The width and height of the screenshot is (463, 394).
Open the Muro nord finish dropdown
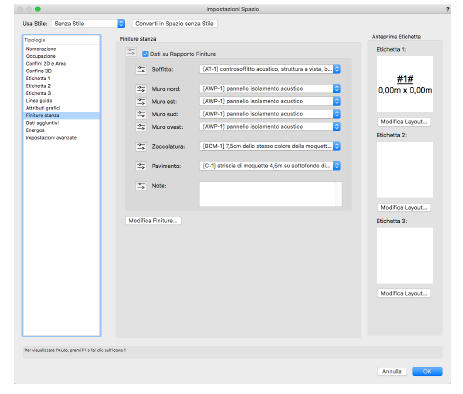click(270, 89)
